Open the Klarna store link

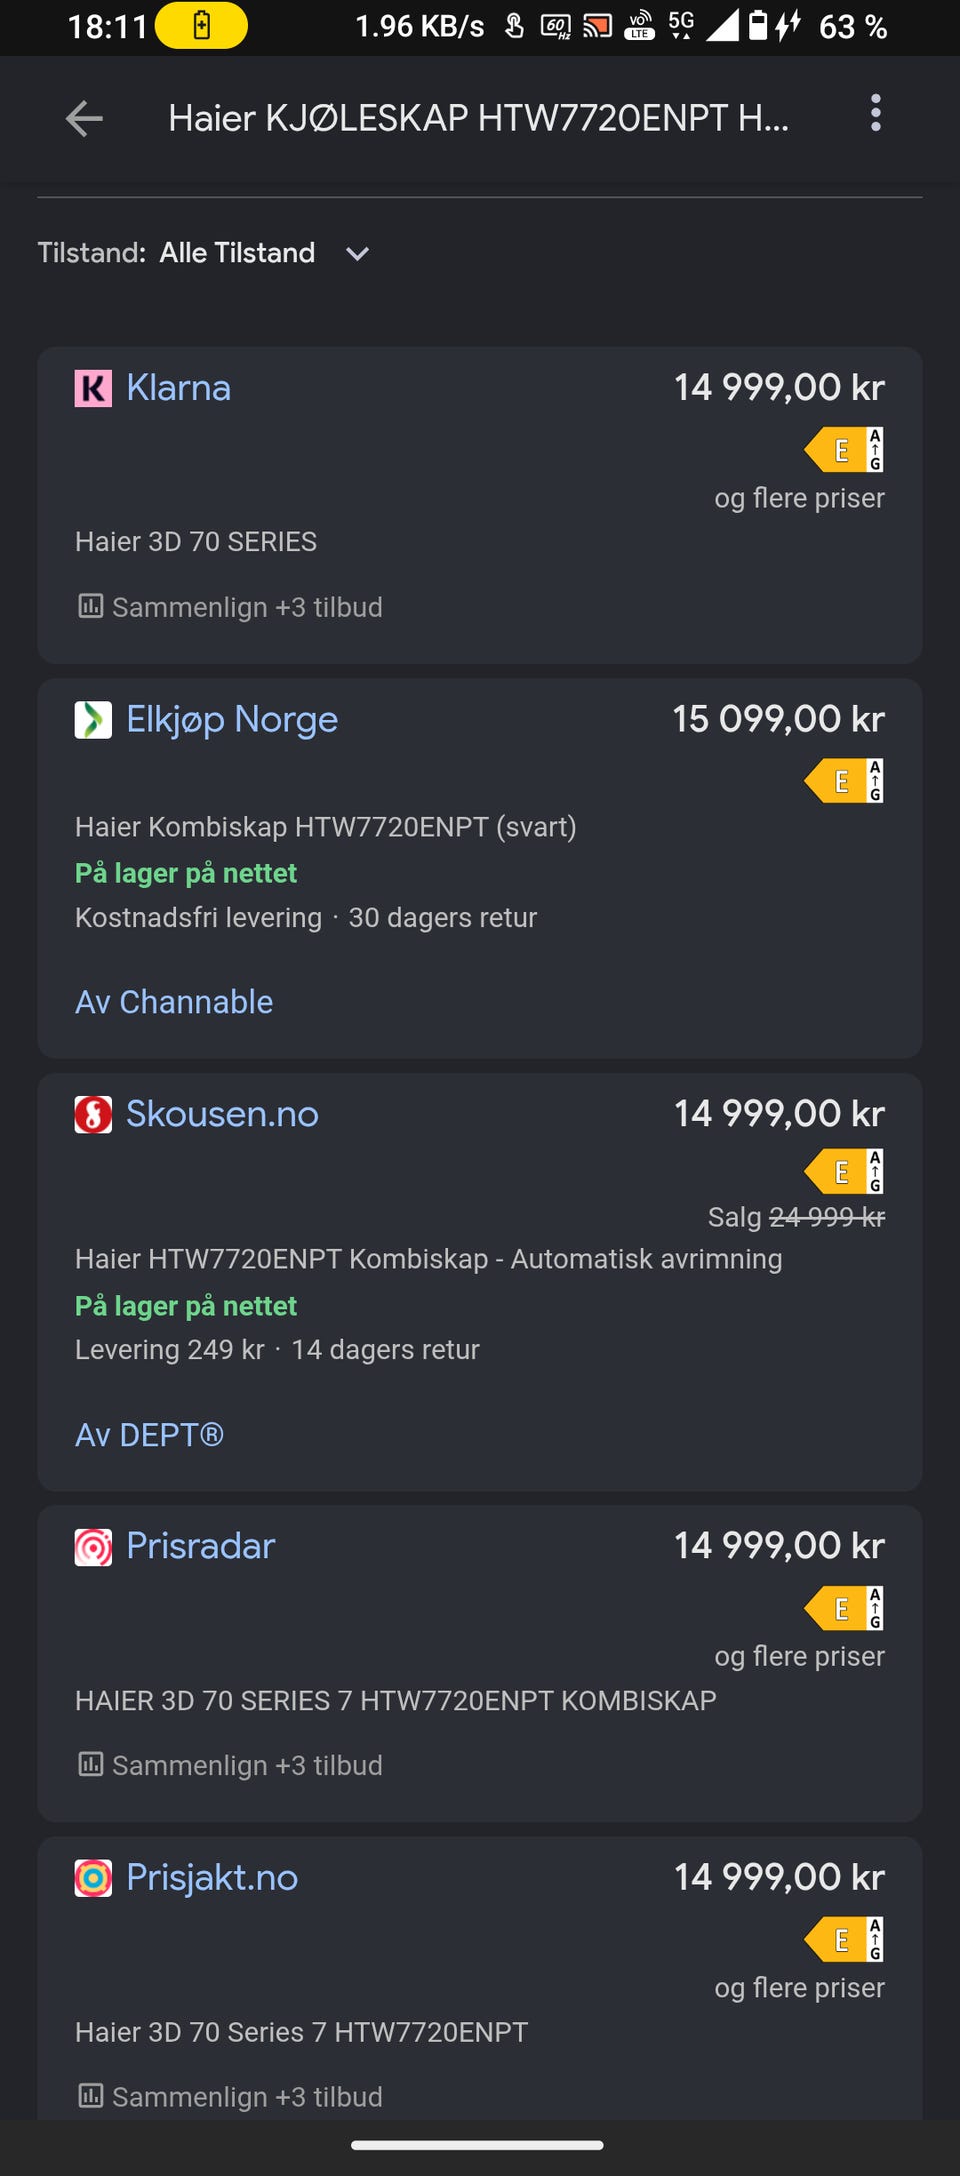pos(178,388)
